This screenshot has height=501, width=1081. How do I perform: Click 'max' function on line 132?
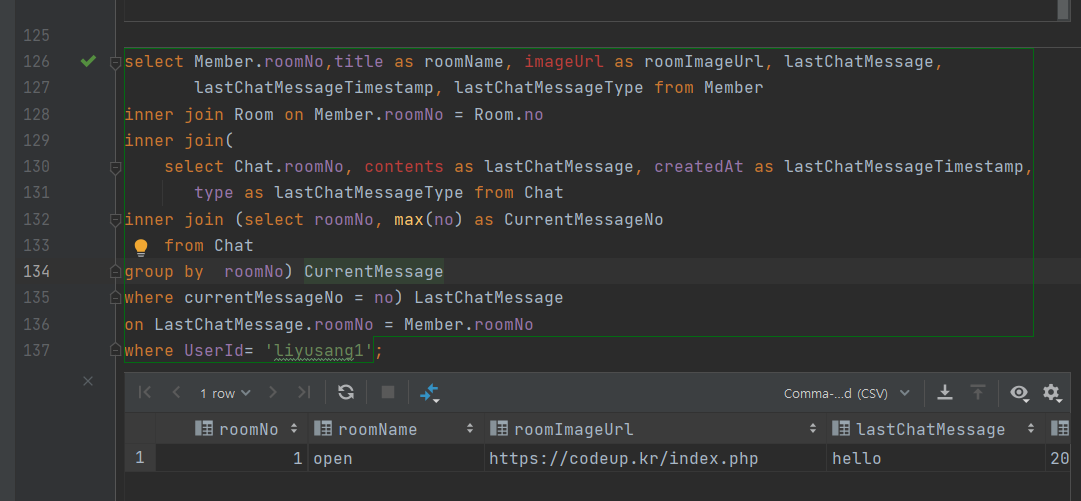coord(409,219)
